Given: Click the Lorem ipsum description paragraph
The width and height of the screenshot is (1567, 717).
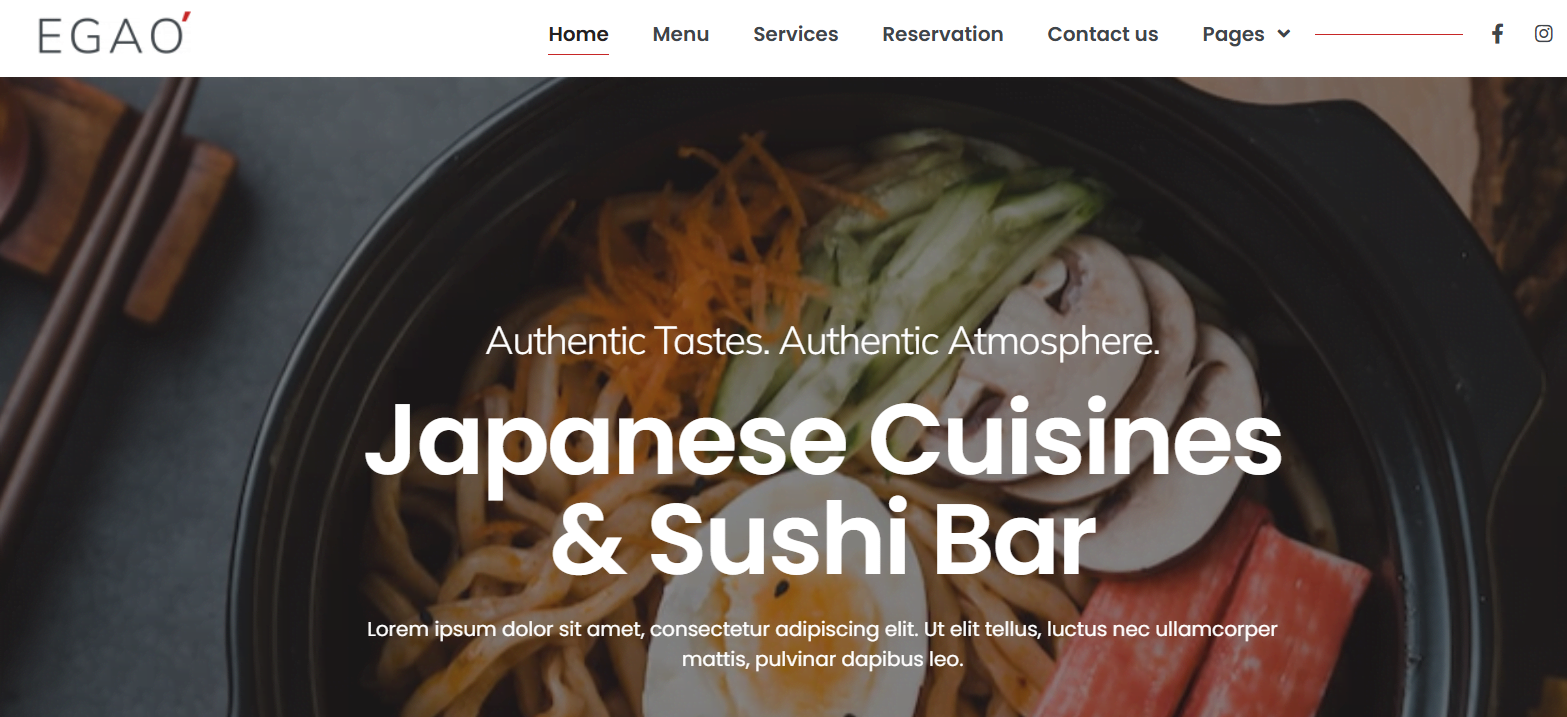Looking at the screenshot, I should point(823,644).
